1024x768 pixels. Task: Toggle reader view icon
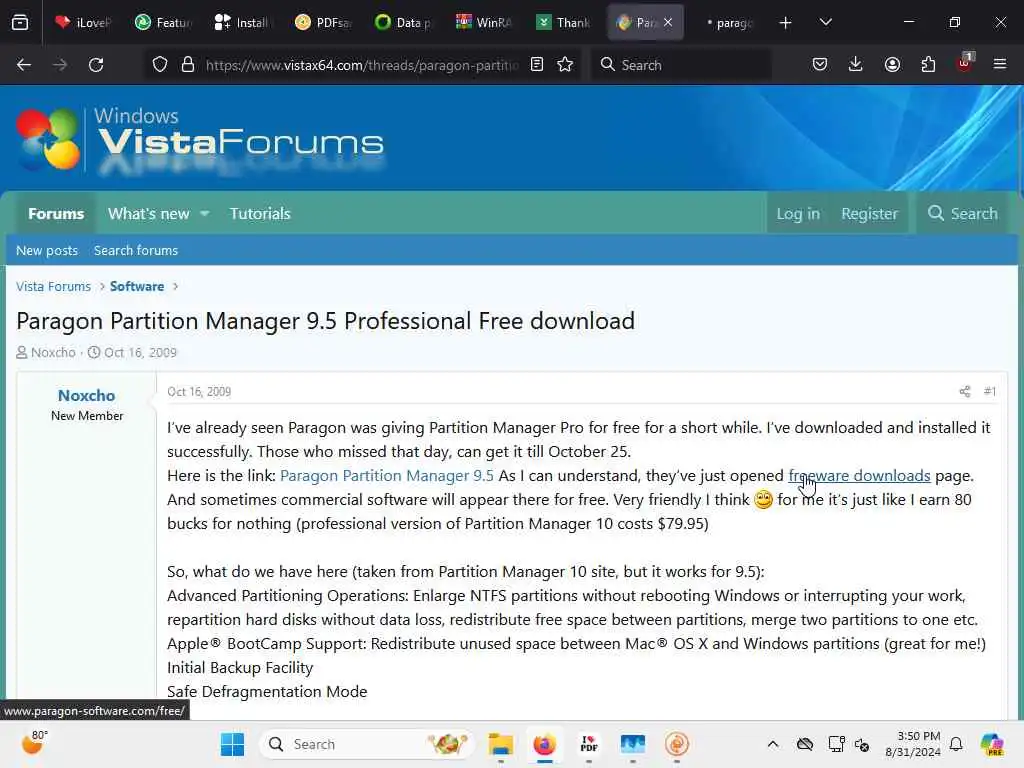click(x=537, y=65)
